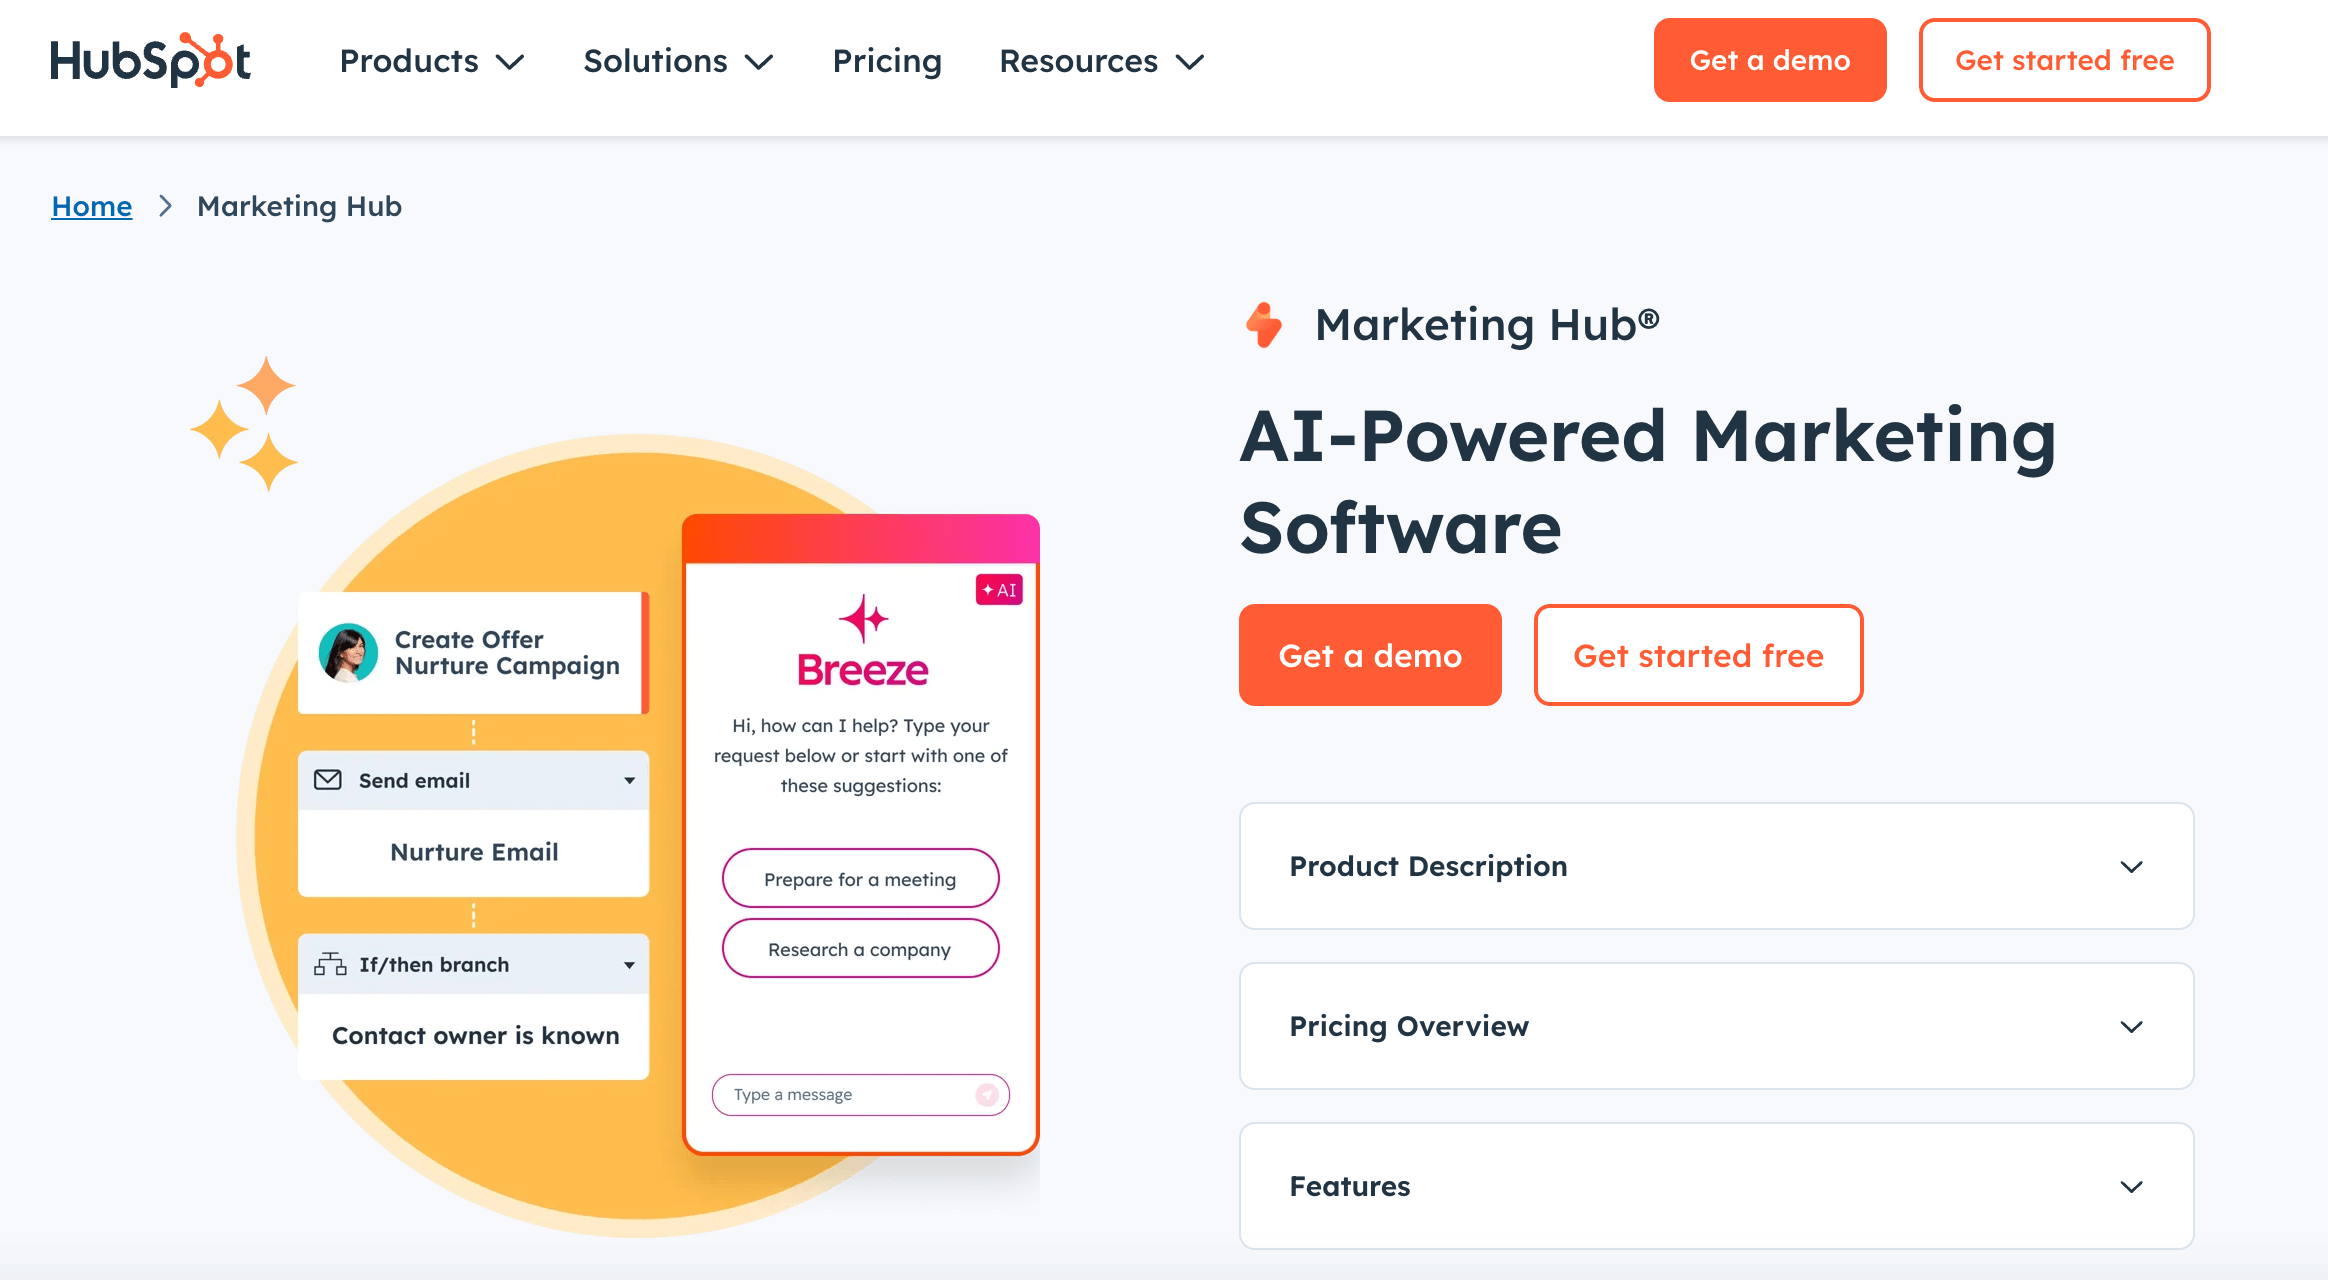Open the Send email dropdown arrow

point(629,781)
